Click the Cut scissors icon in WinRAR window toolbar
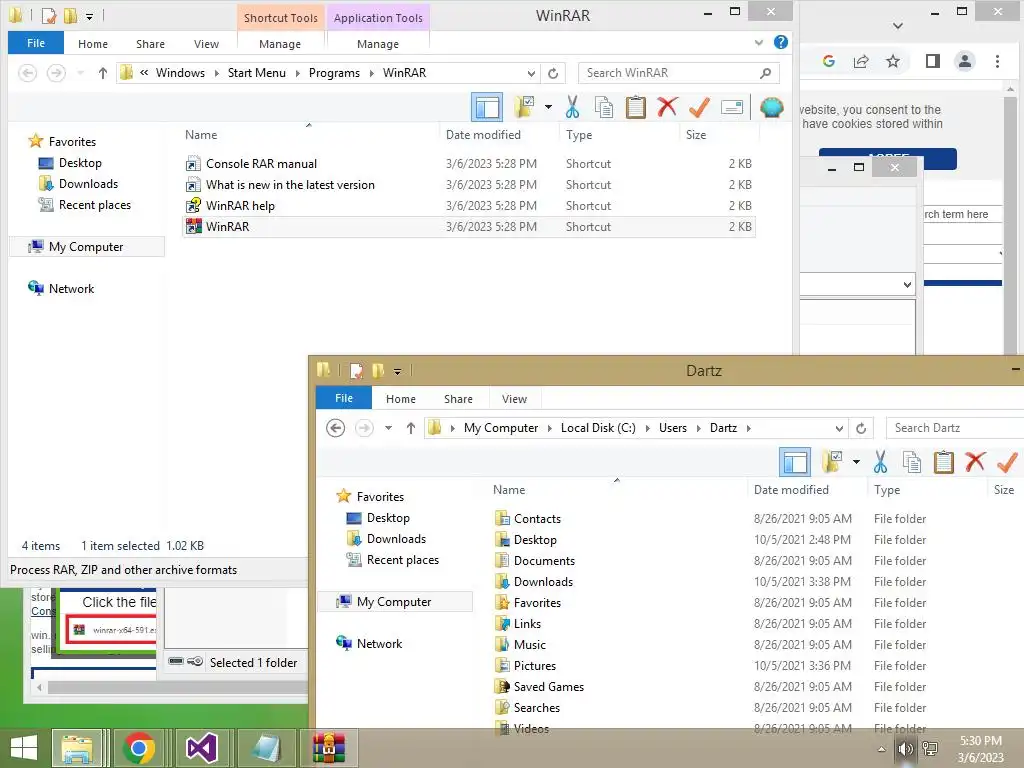Viewport: 1024px width, 768px height. pos(572,107)
